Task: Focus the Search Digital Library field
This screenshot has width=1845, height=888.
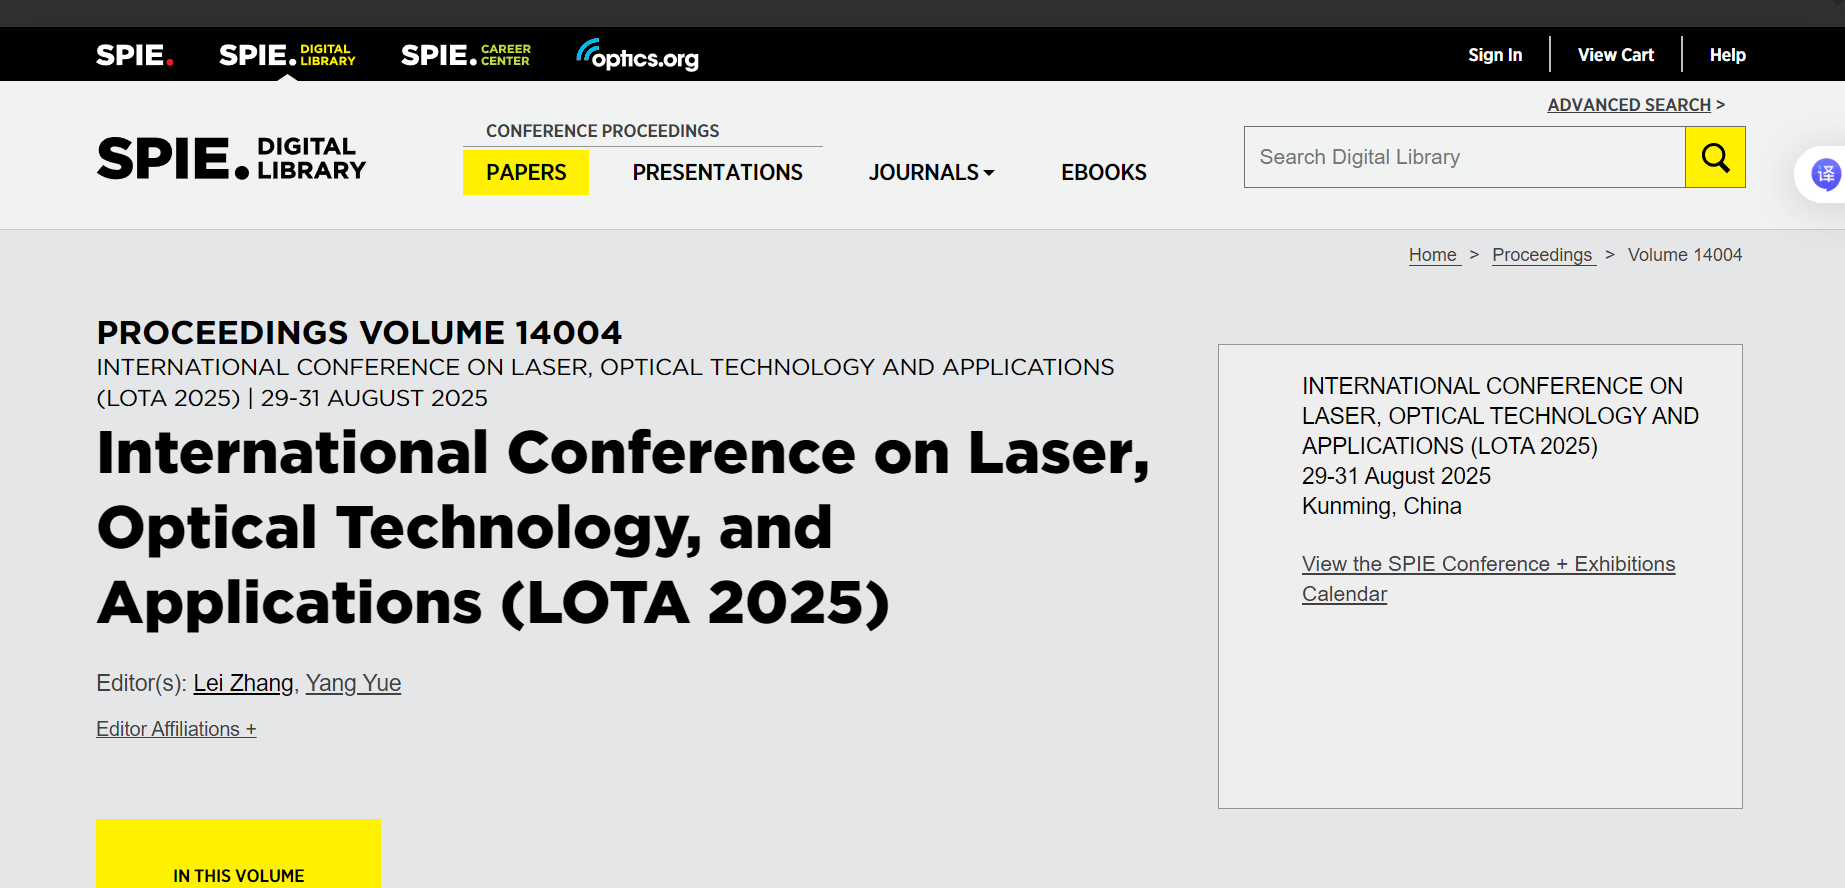Action: point(1464,157)
